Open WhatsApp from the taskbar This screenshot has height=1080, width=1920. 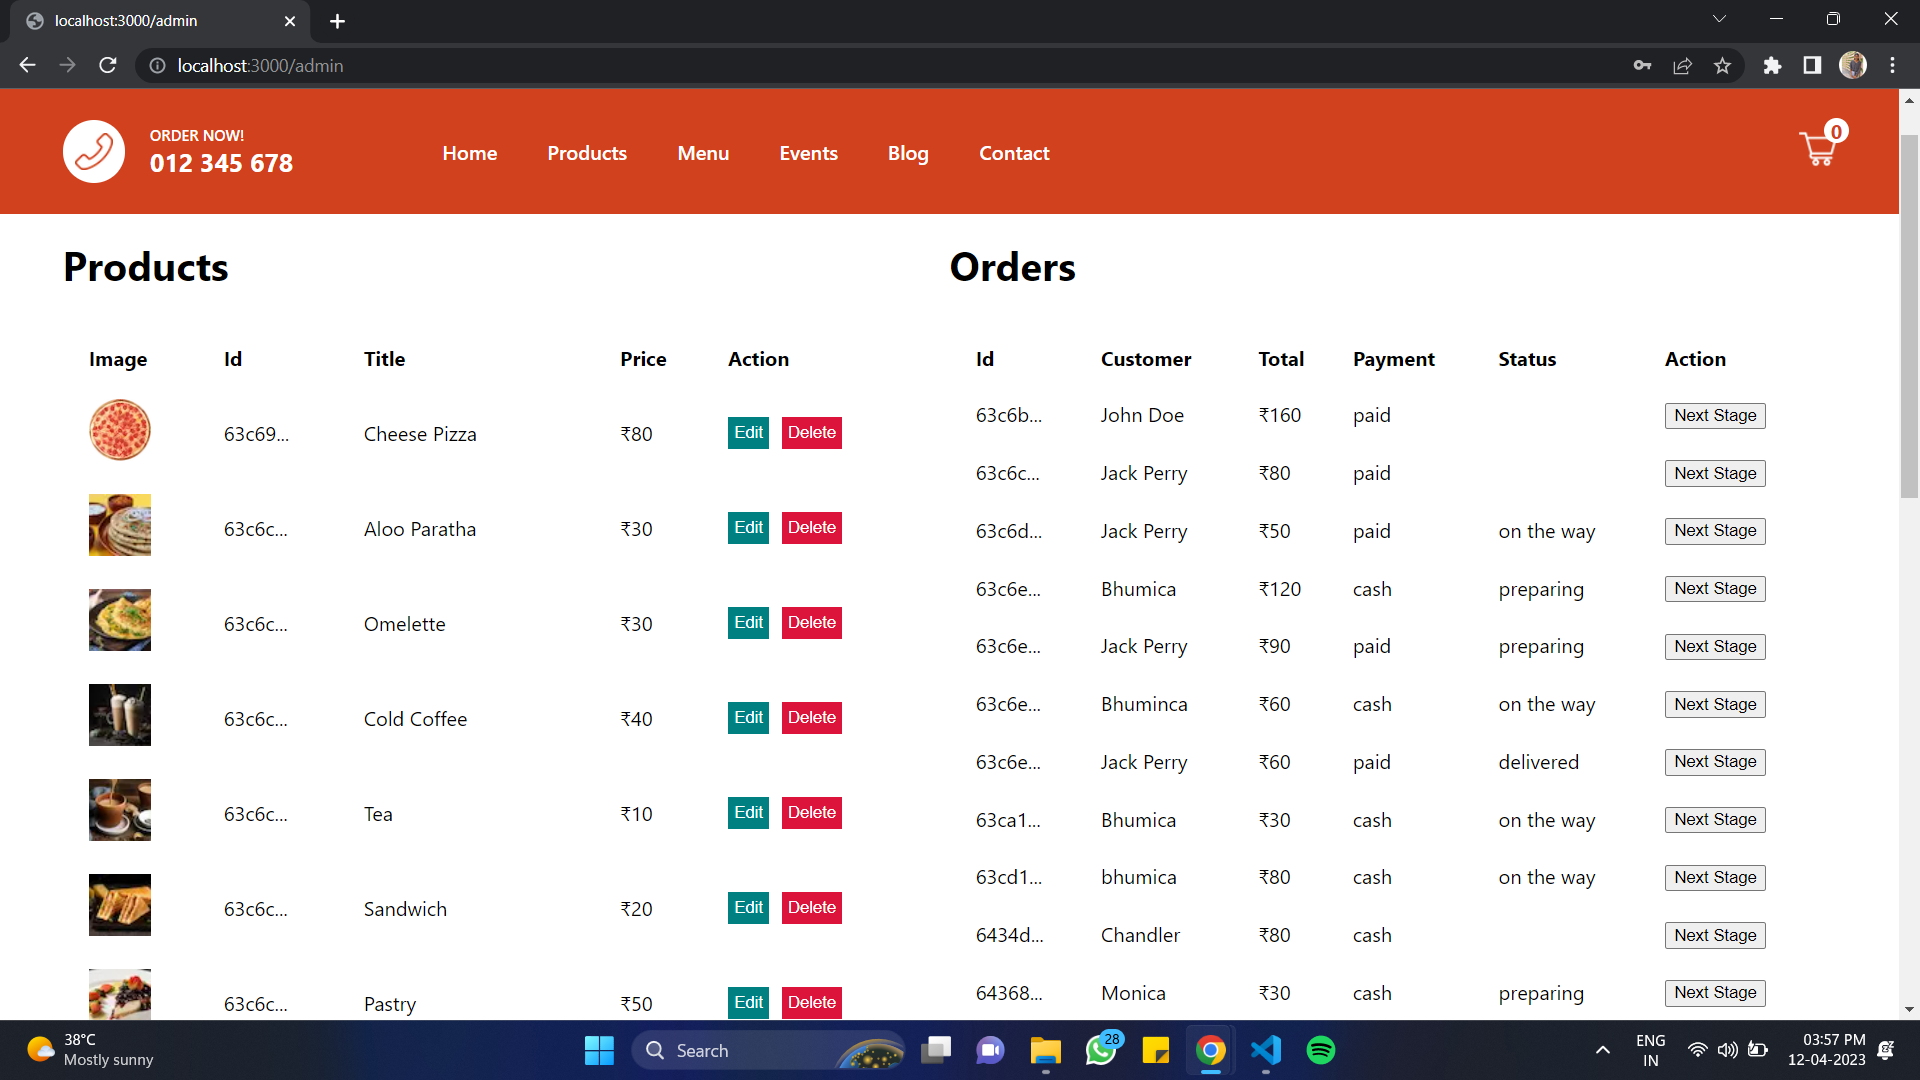(x=1101, y=1050)
